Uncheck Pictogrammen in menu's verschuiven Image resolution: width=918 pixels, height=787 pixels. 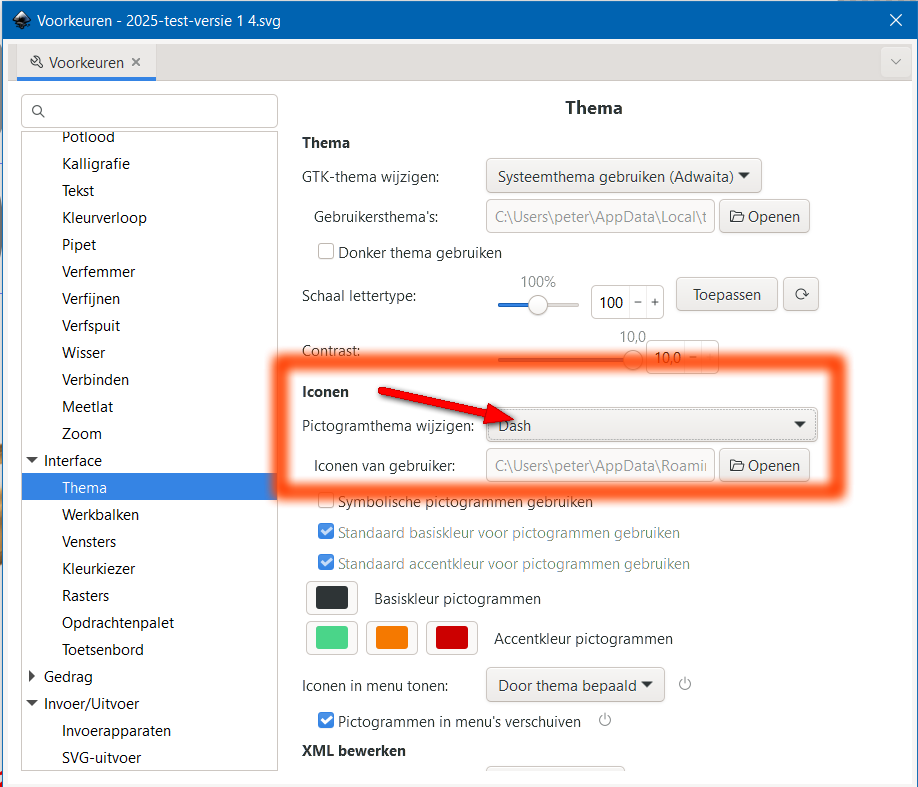[x=326, y=721]
